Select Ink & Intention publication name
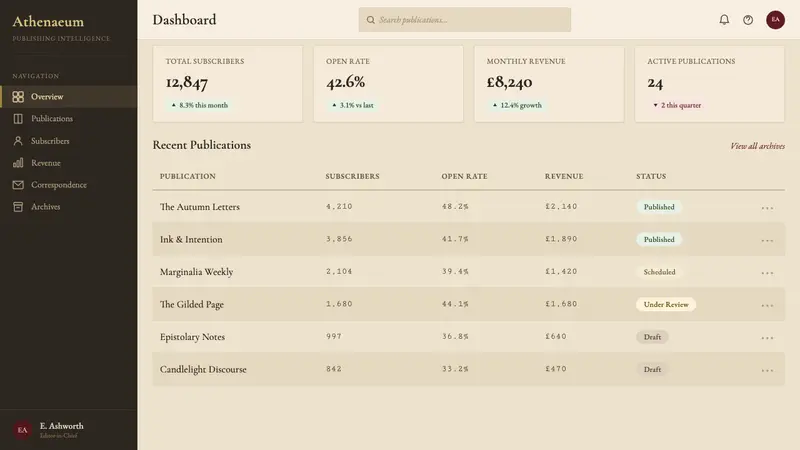Screen dimensions: 800x450 coord(191,239)
